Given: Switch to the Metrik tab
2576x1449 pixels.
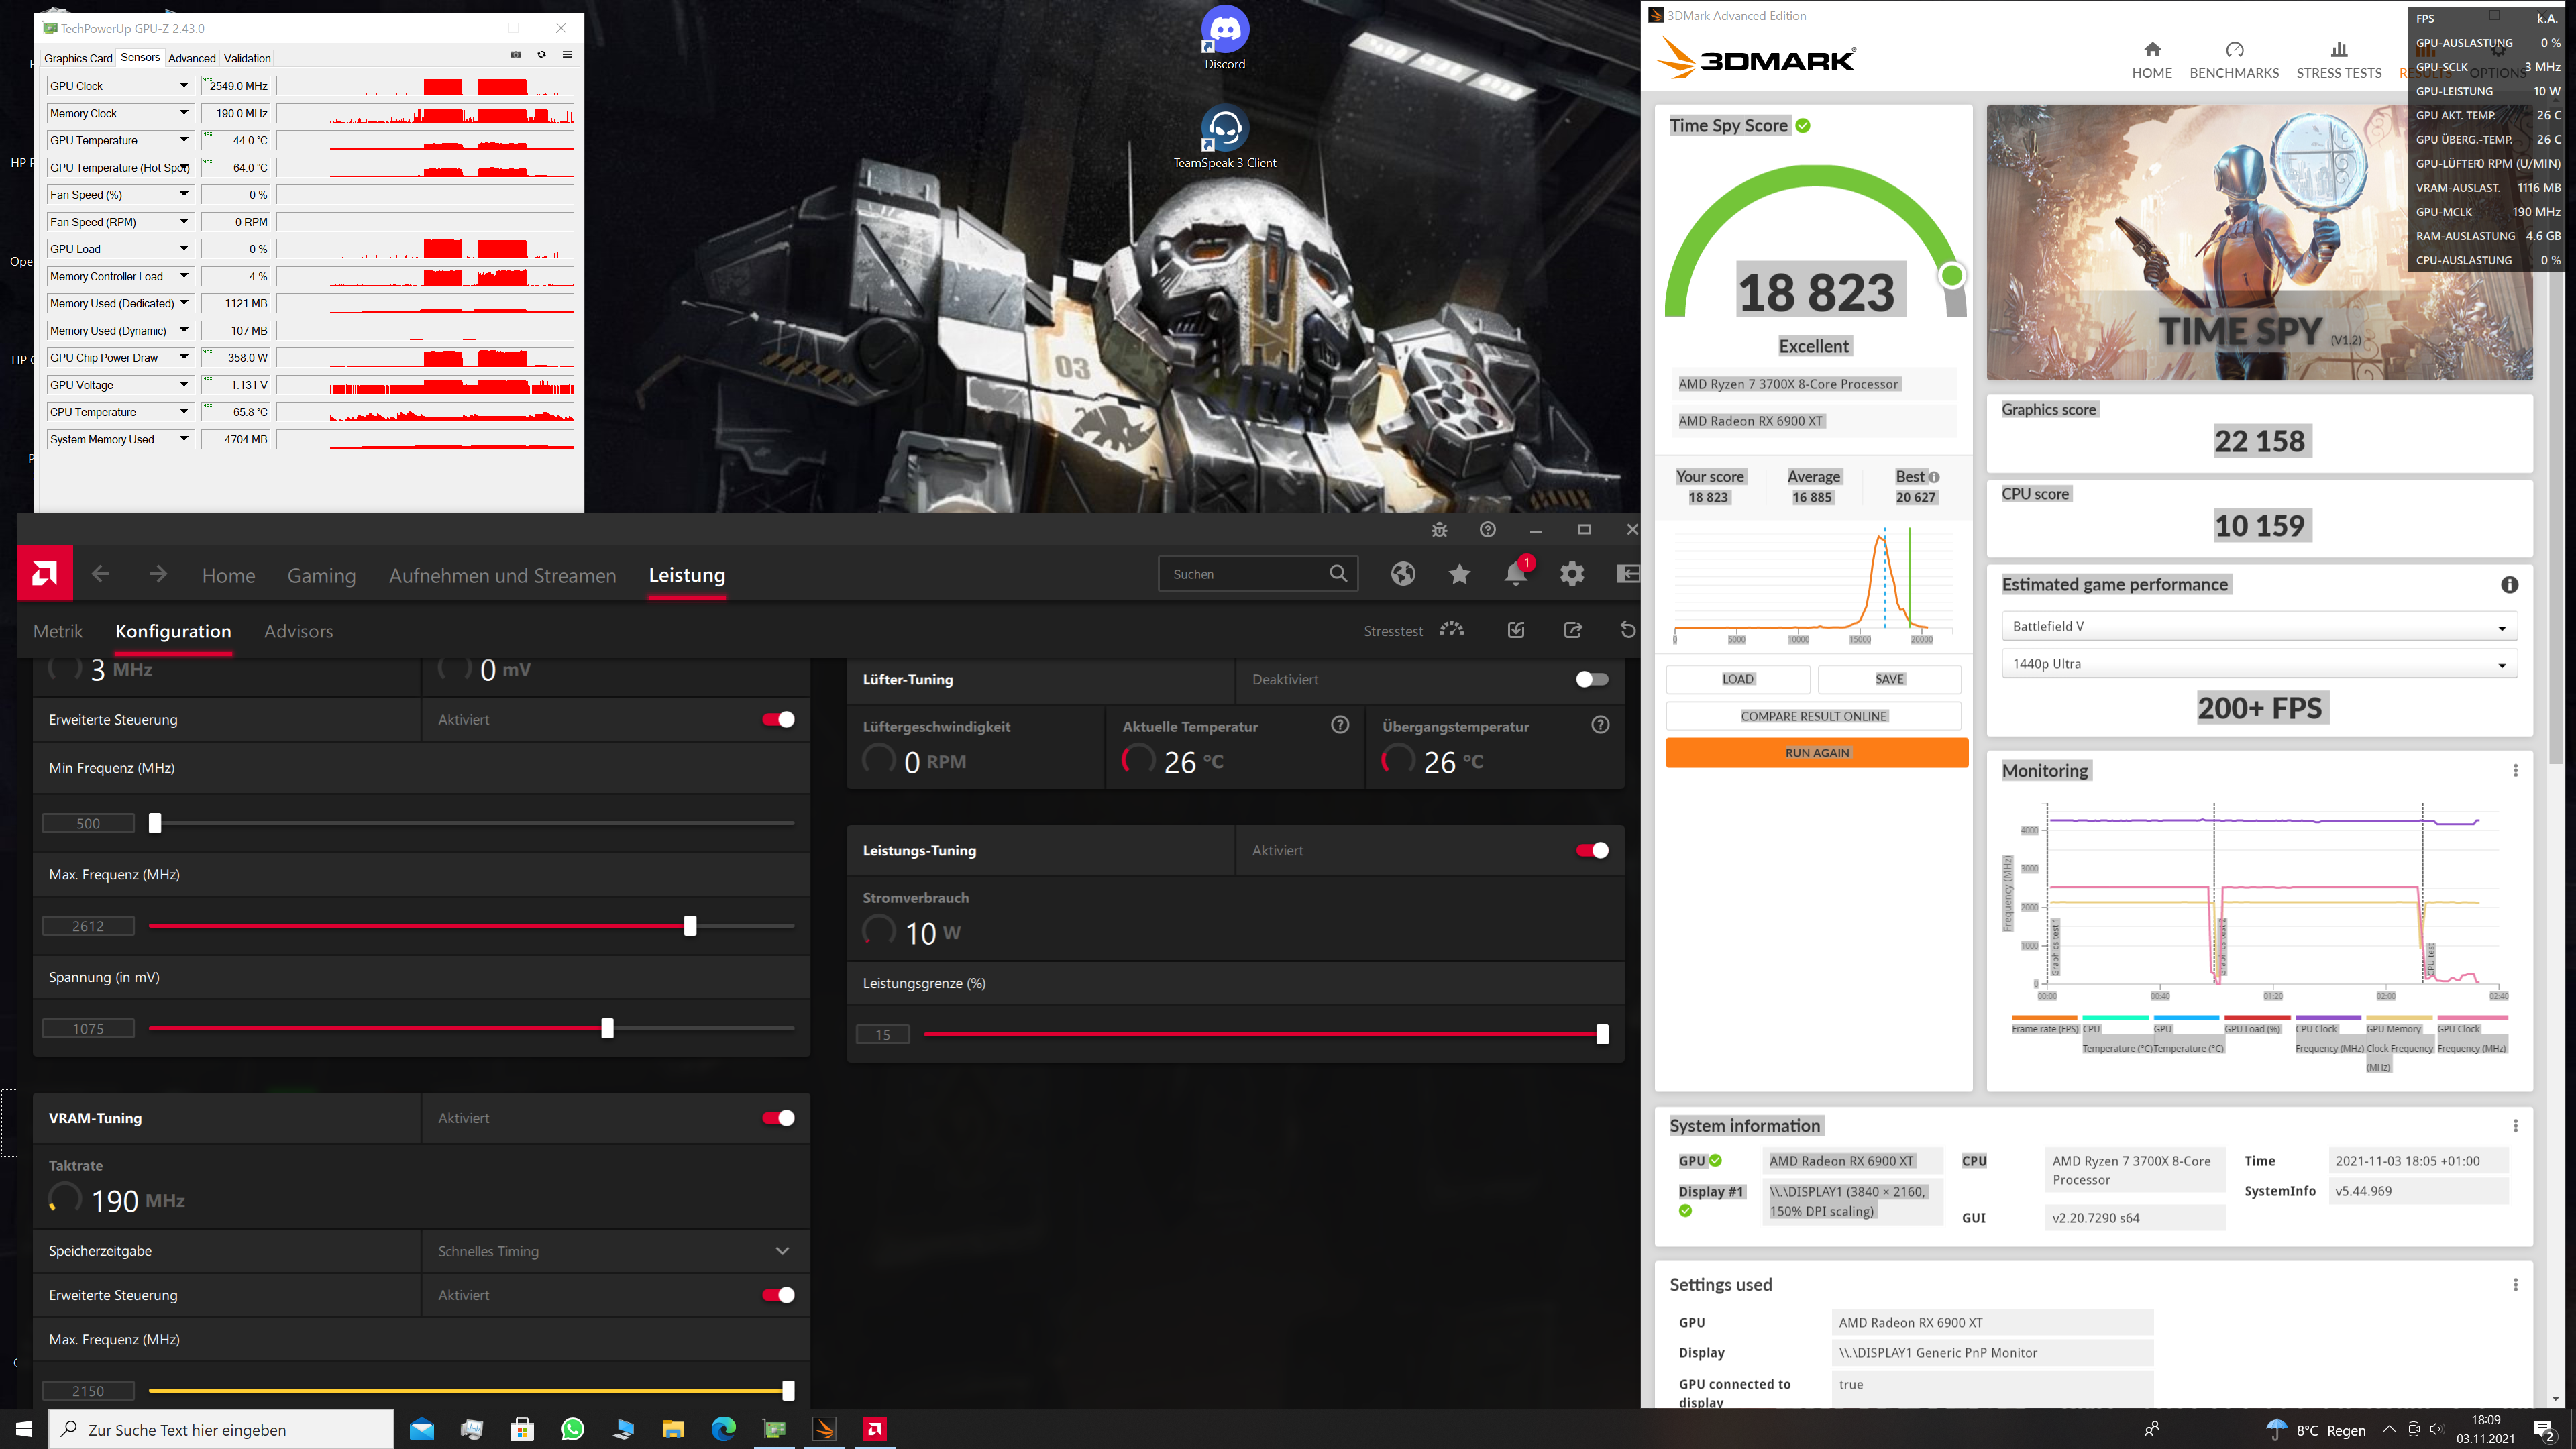Looking at the screenshot, I should [58, 631].
